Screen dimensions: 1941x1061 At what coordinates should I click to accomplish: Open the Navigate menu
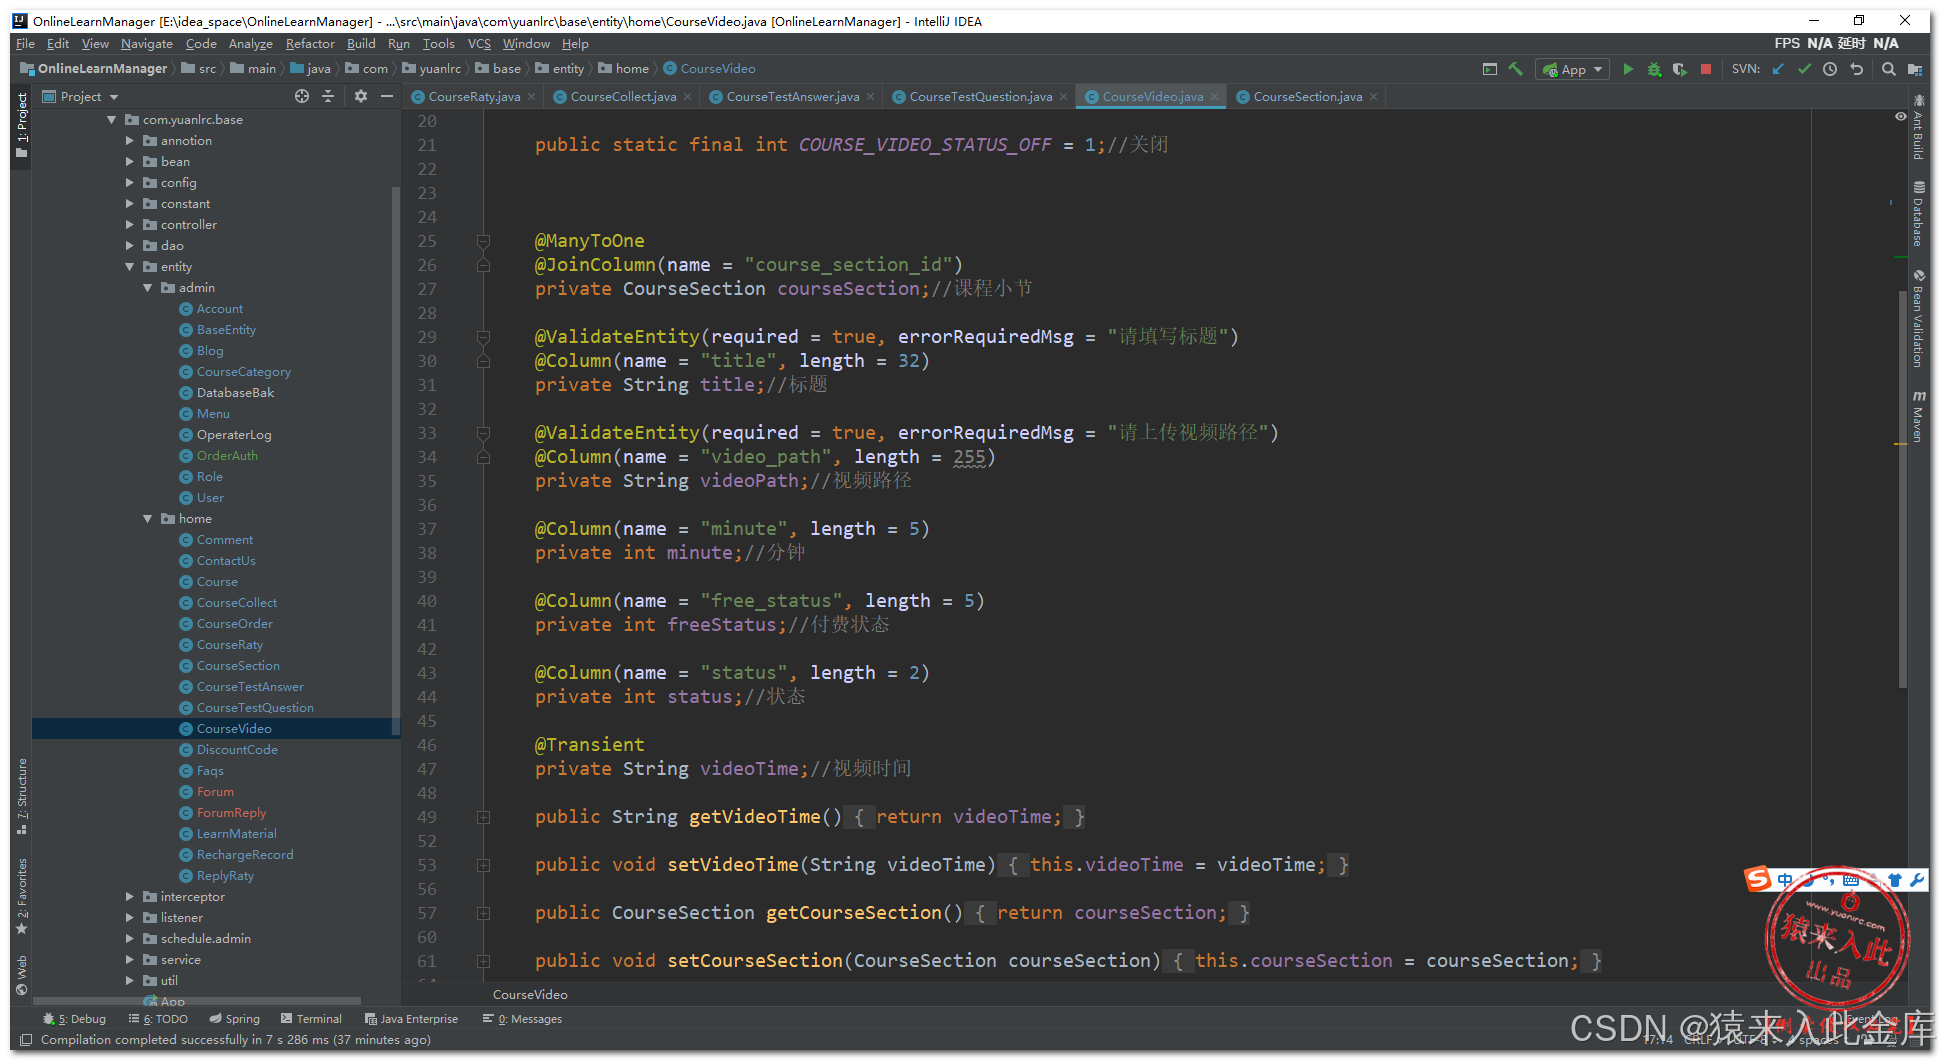click(x=147, y=44)
